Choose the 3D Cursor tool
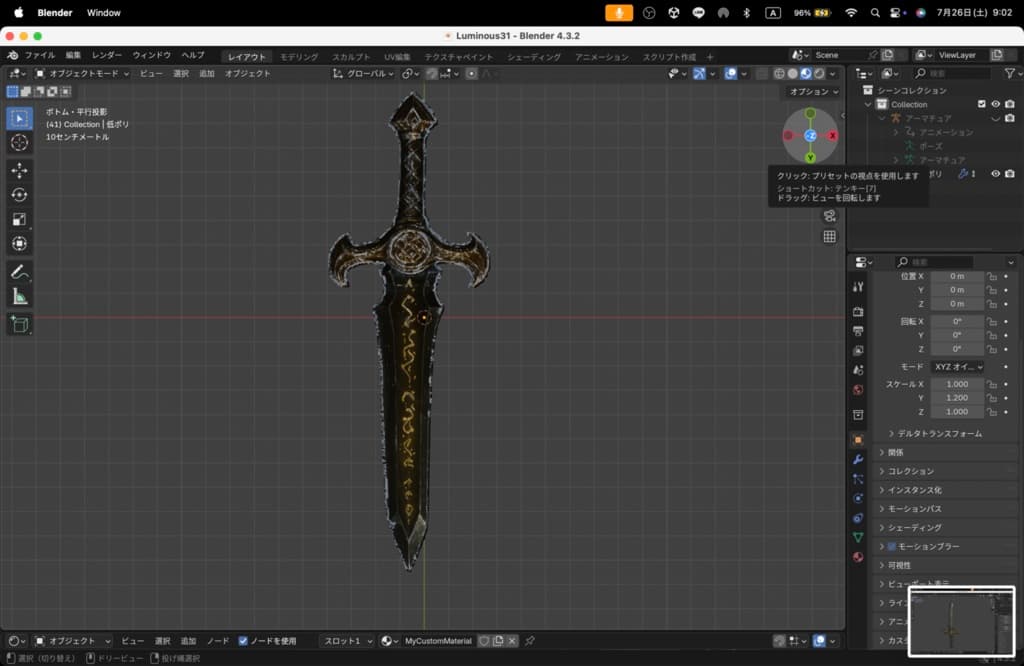The height and width of the screenshot is (666, 1024). tap(19, 143)
